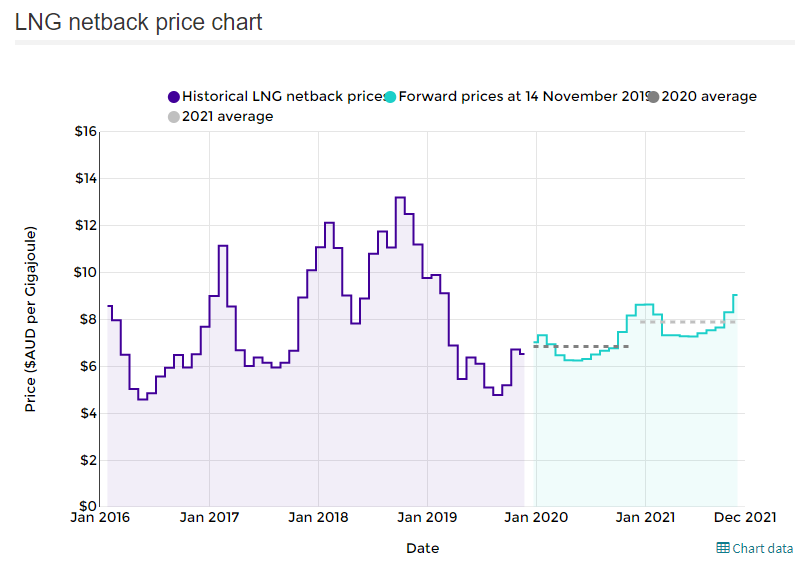
Task: Toggle the Historical LNG netback prices series label
Action: [x=283, y=97]
